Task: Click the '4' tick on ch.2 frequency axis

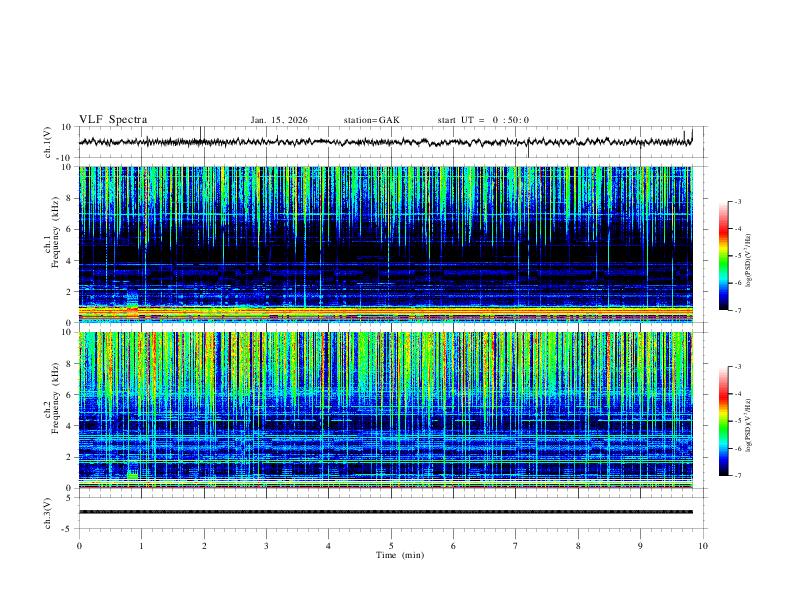Action: [x=69, y=426]
